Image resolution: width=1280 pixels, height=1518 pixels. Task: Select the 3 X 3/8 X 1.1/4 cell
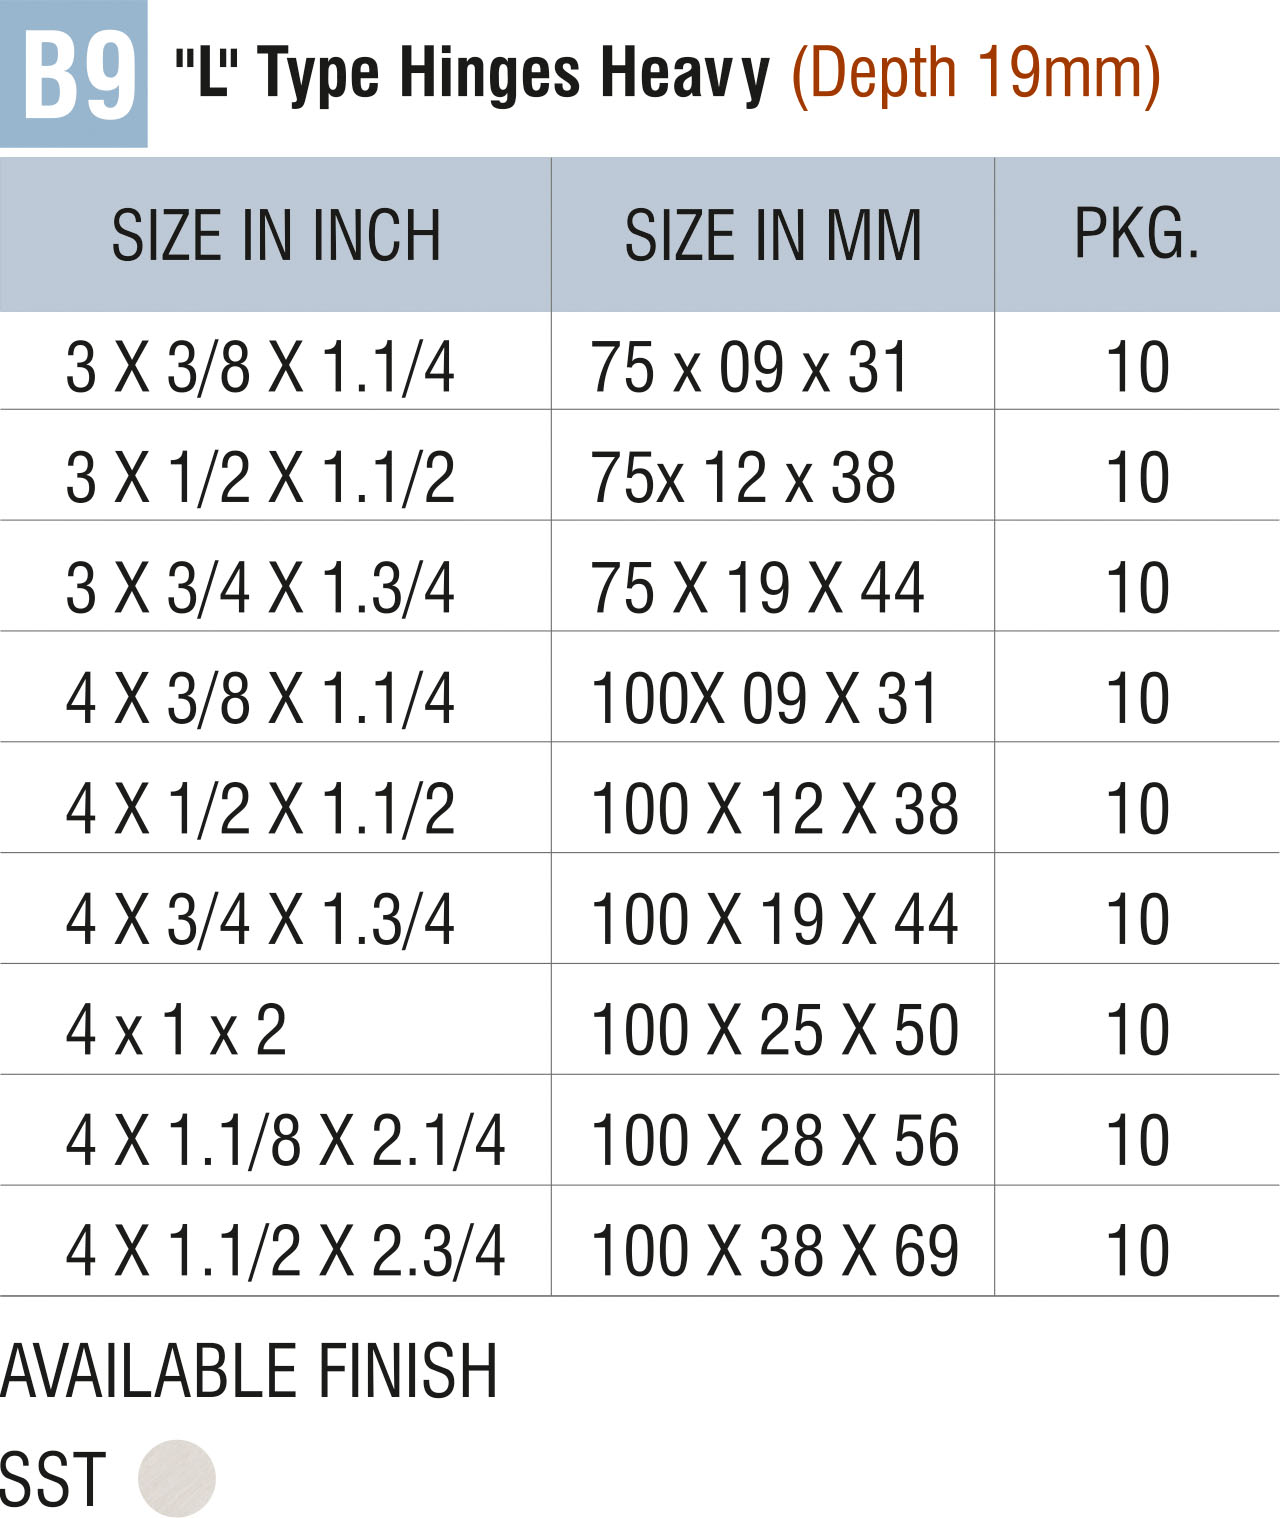click(260, 367)
